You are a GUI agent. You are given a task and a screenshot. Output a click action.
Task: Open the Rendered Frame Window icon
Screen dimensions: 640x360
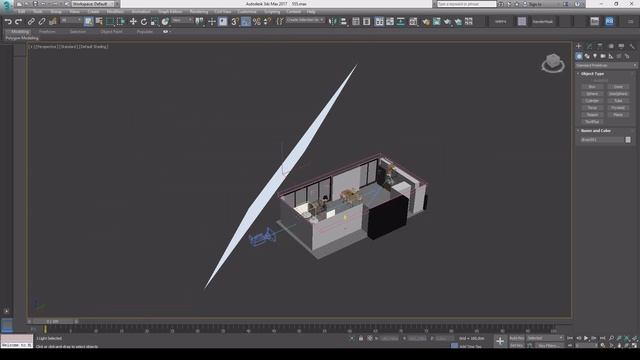(437, 22)
